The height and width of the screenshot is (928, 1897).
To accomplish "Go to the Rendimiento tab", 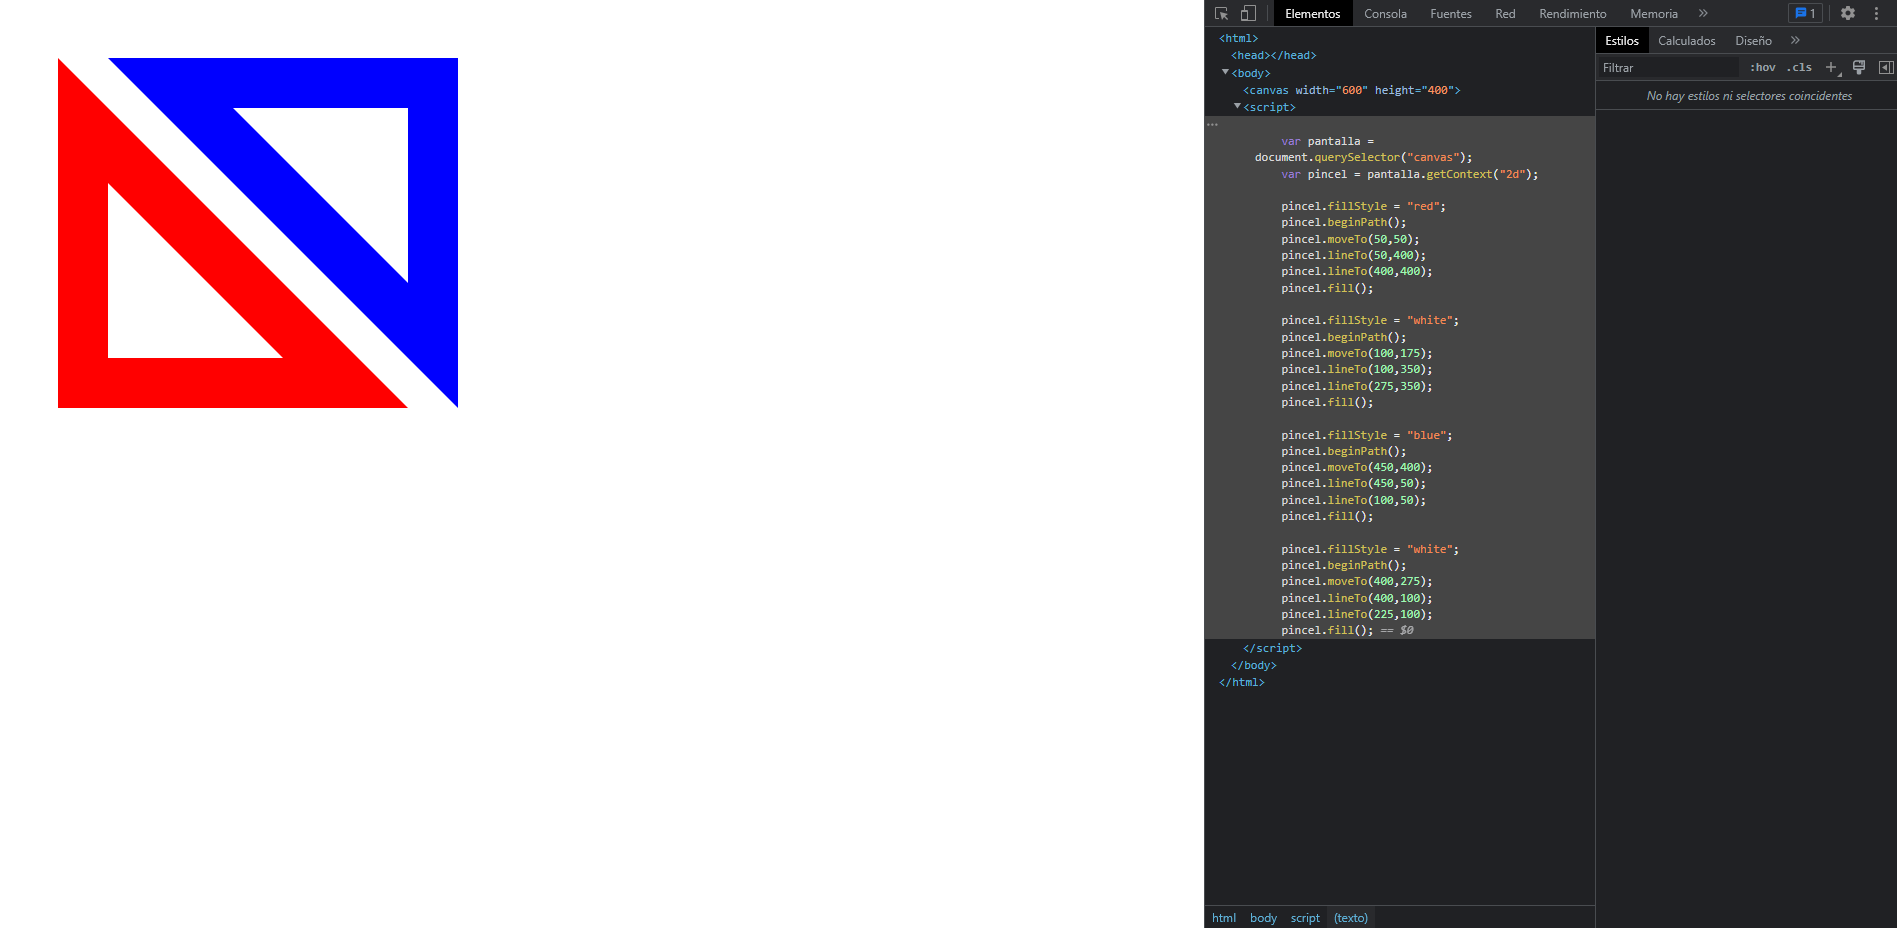I will click(1572, 13).
